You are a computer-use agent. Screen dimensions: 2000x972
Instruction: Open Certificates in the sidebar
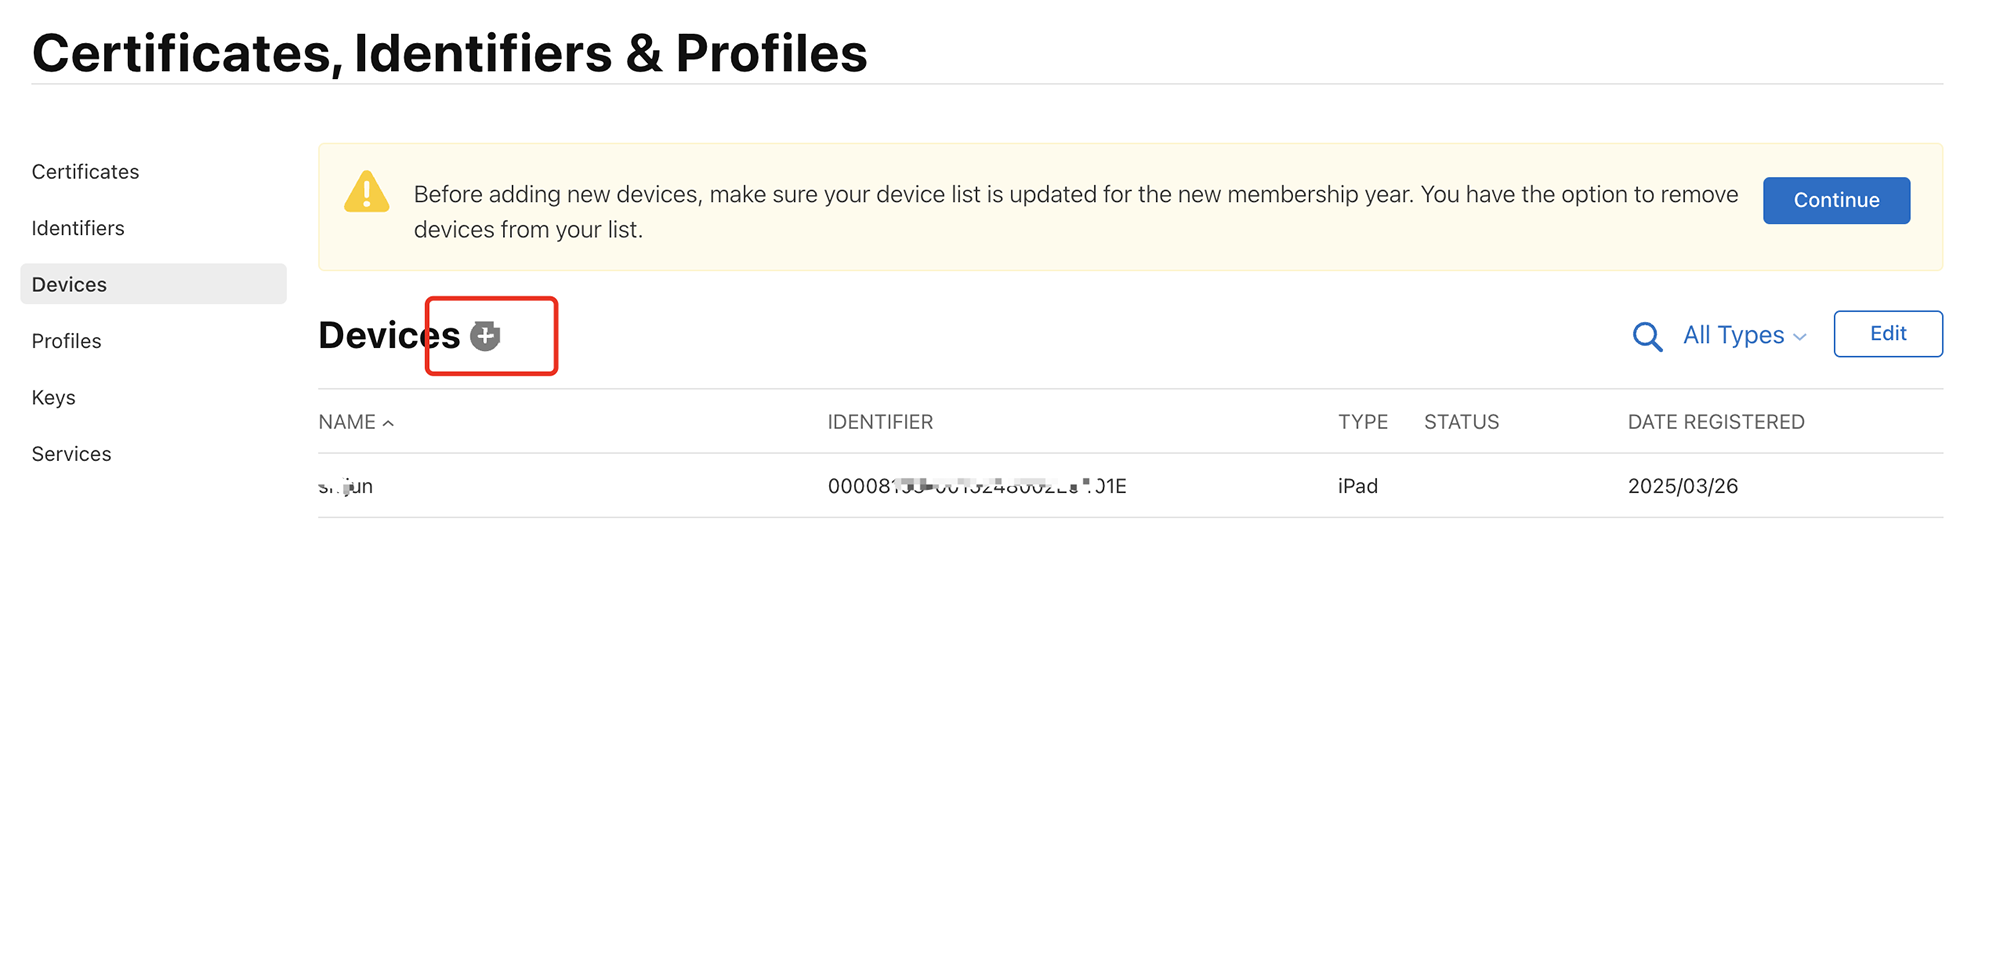[x=85, y=172]
